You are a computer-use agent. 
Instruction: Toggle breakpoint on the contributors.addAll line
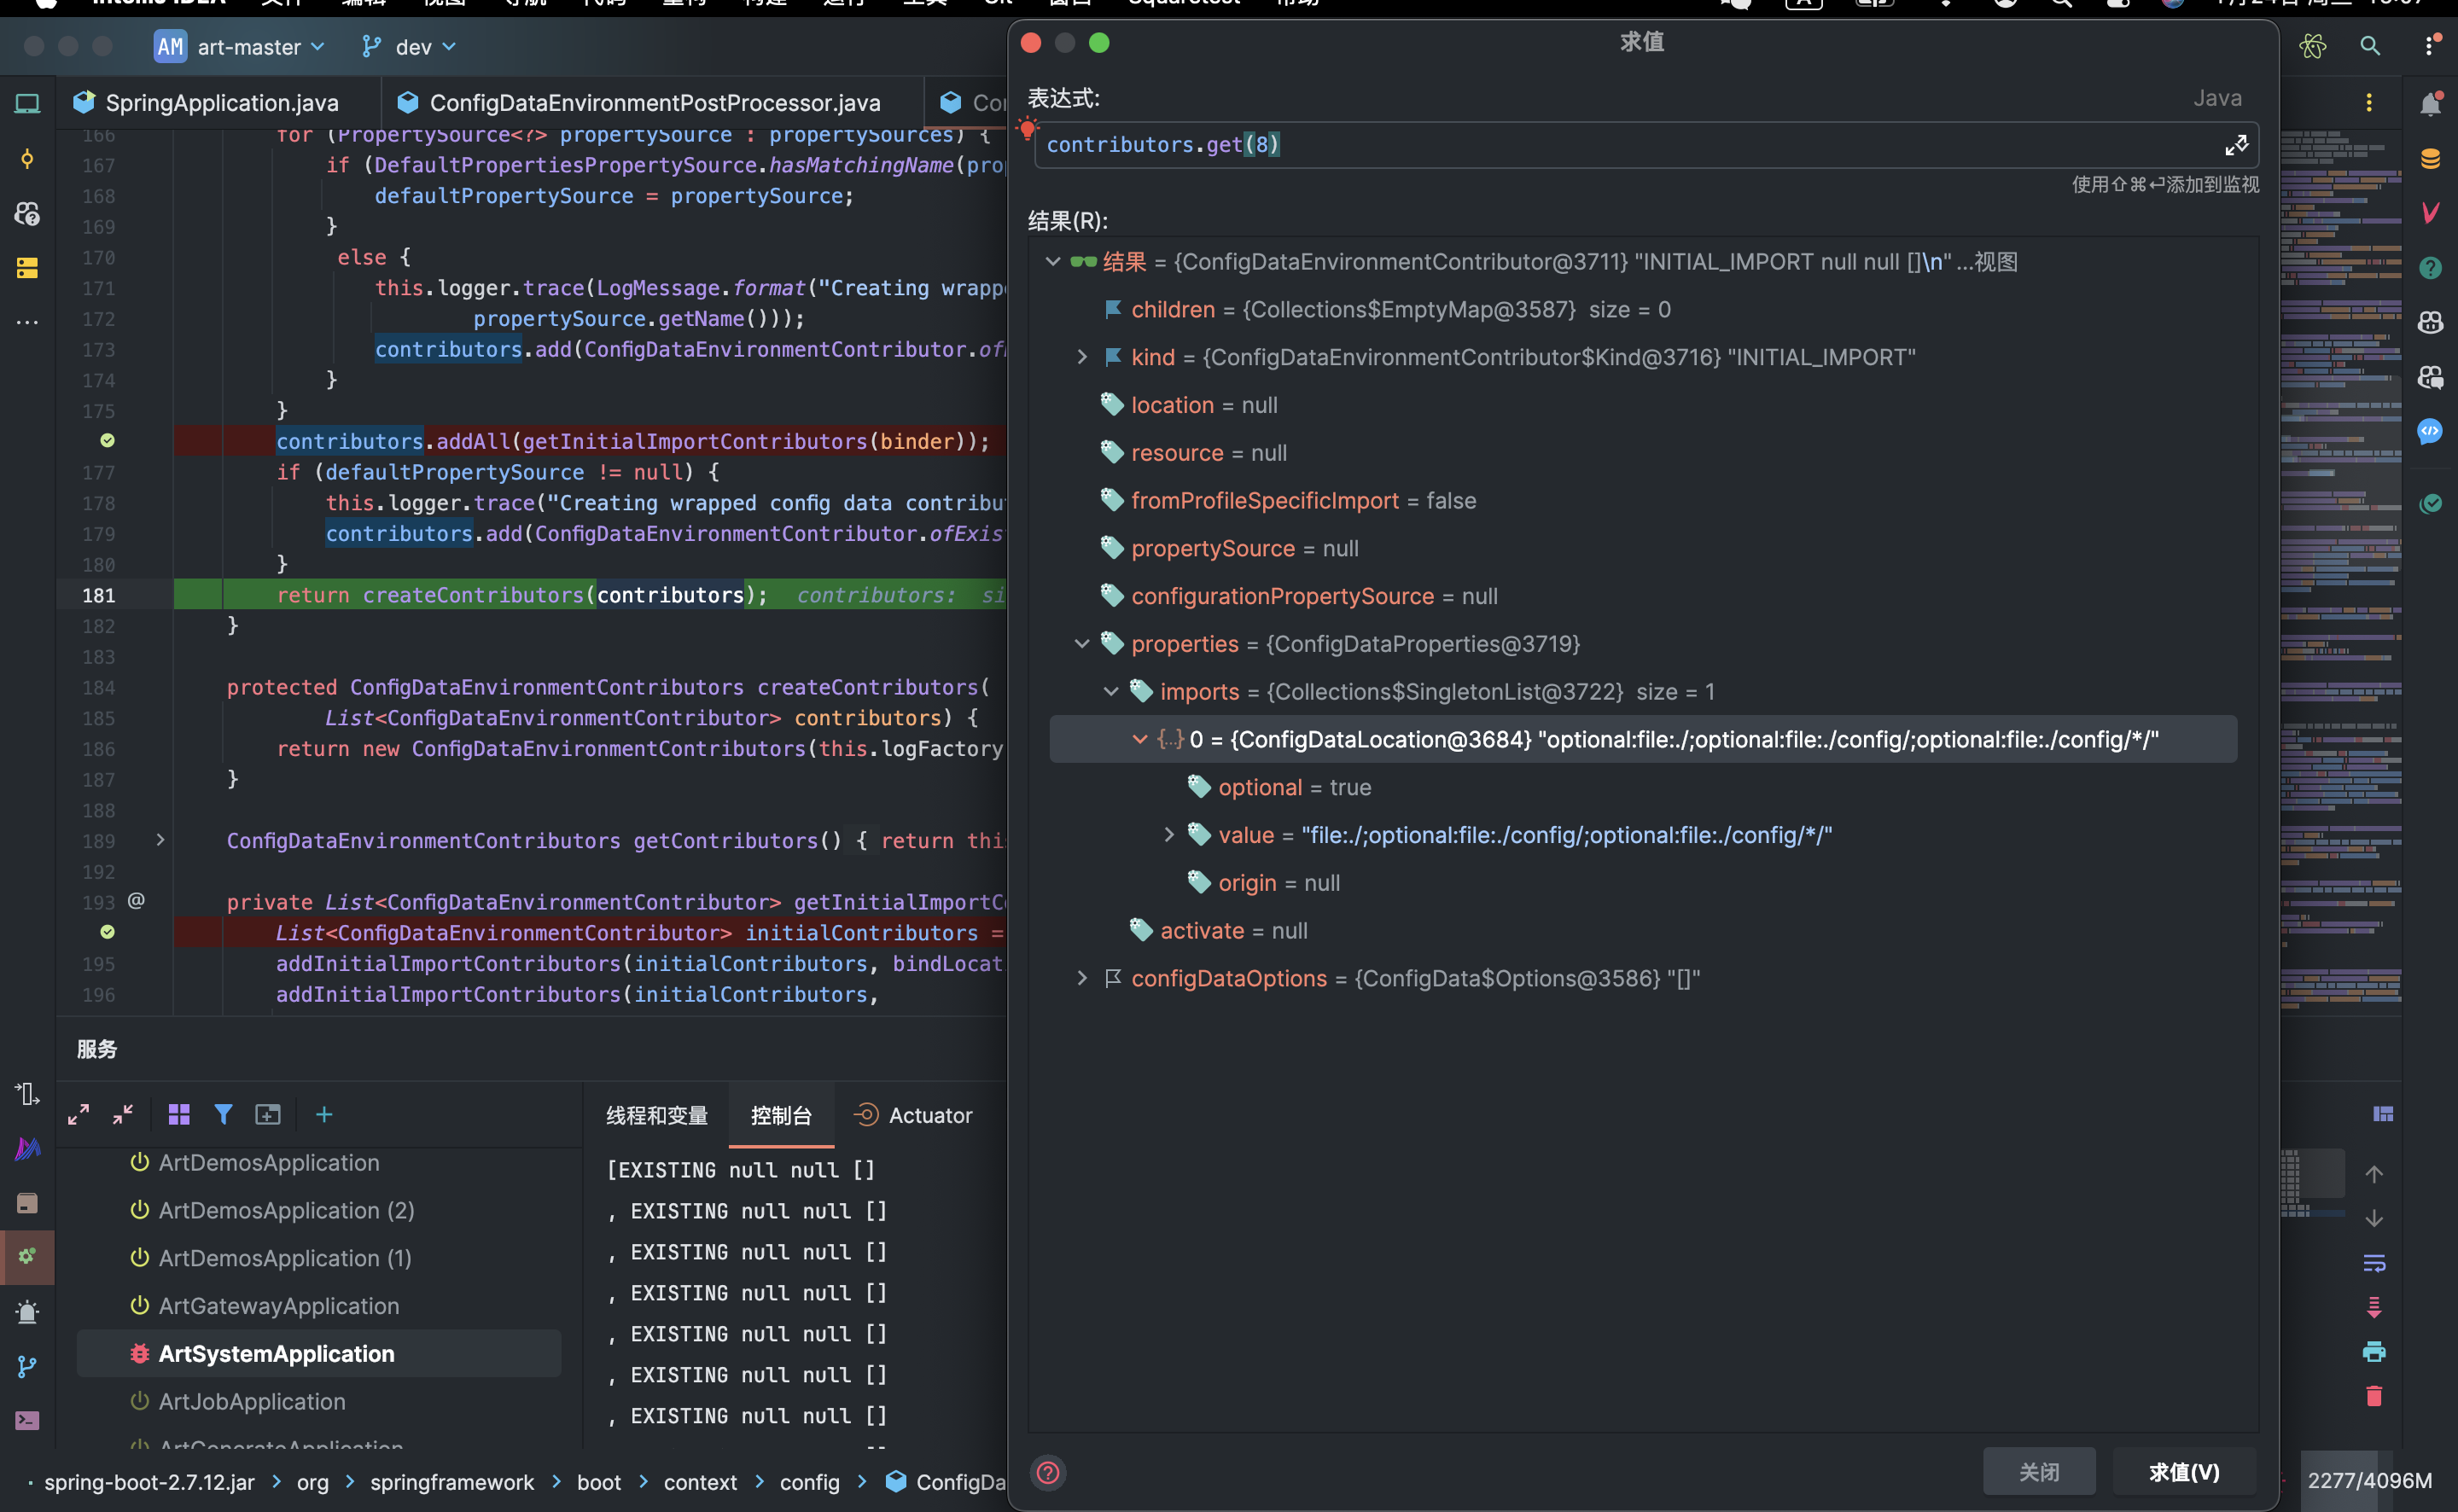pos(107,441)
